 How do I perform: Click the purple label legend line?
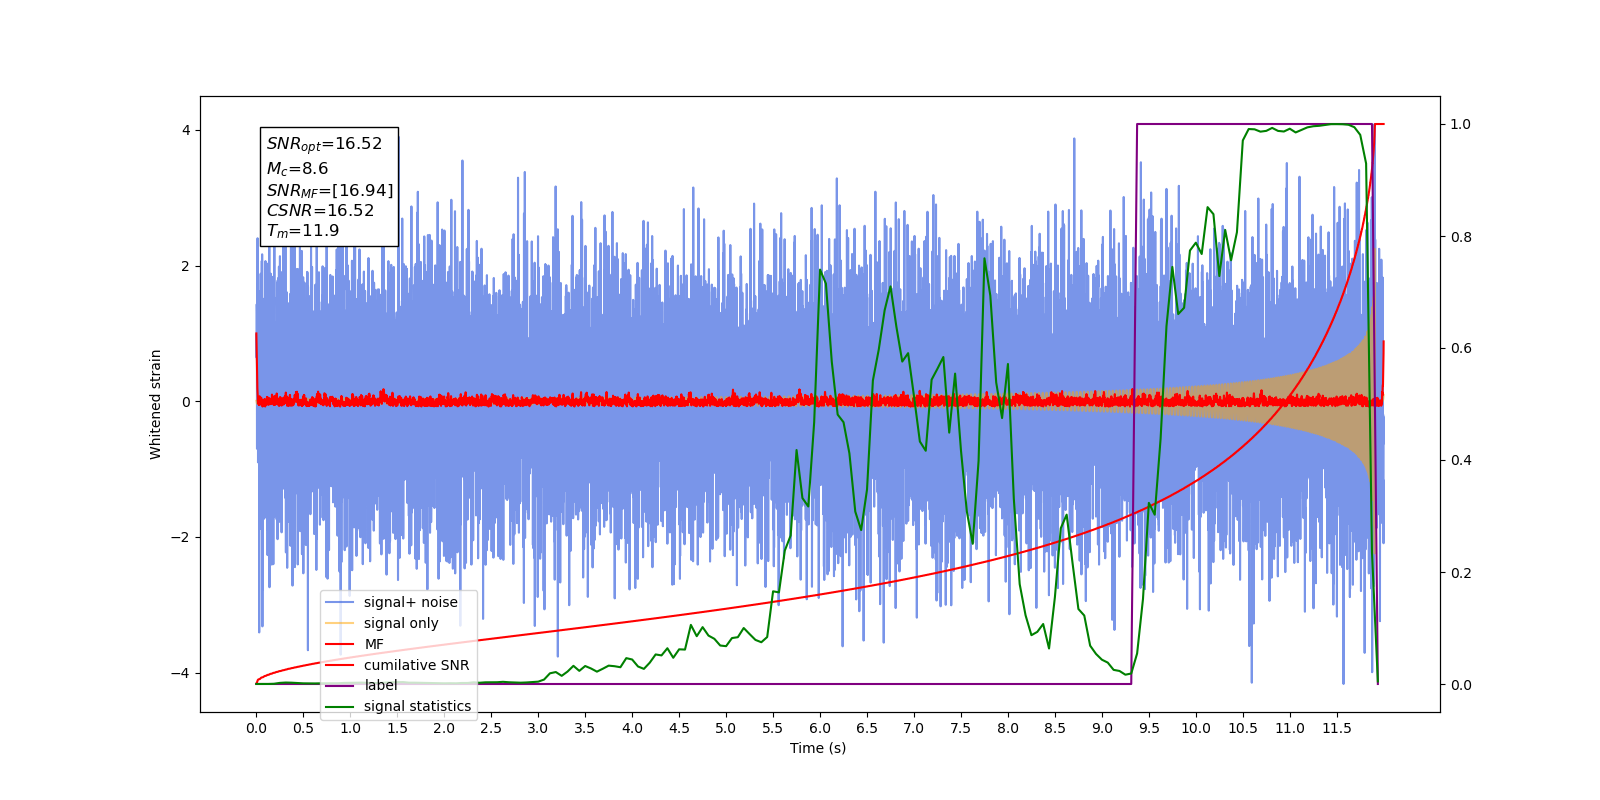[x=340, y=685]
